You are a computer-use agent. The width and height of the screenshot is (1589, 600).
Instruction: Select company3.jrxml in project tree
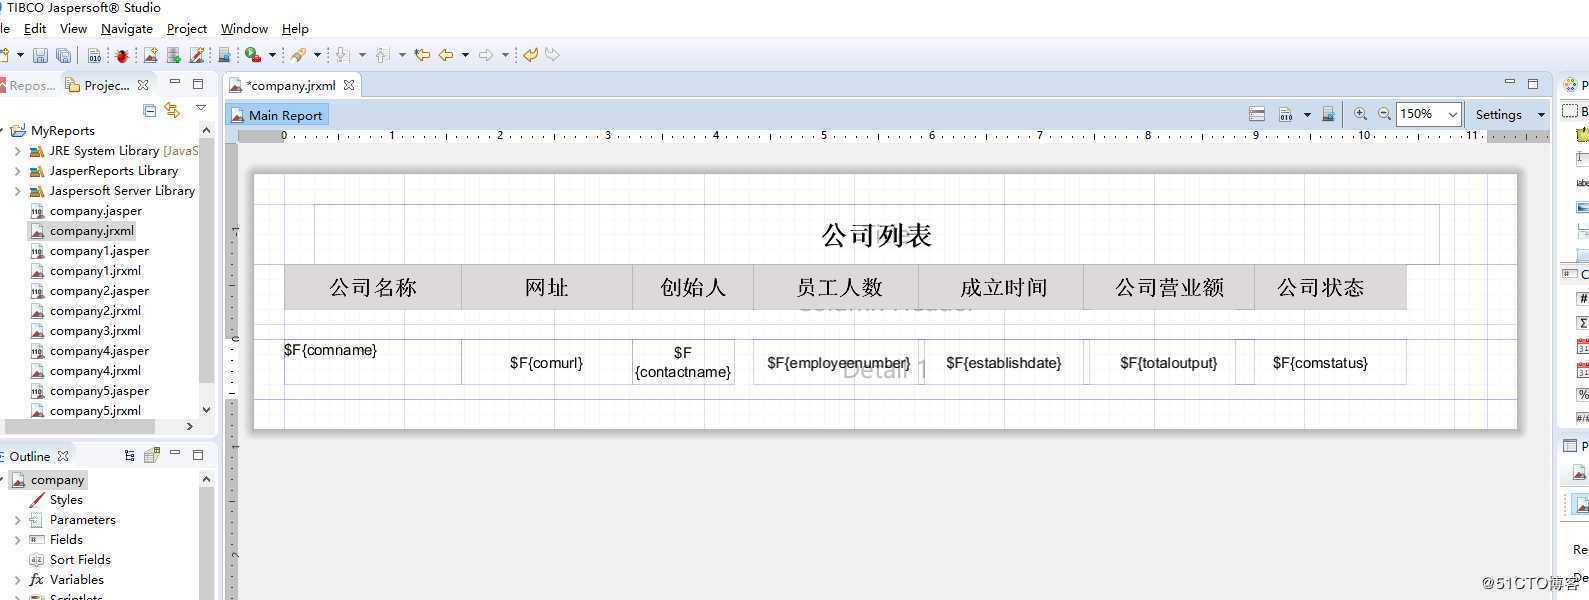(x=95, y=331)
